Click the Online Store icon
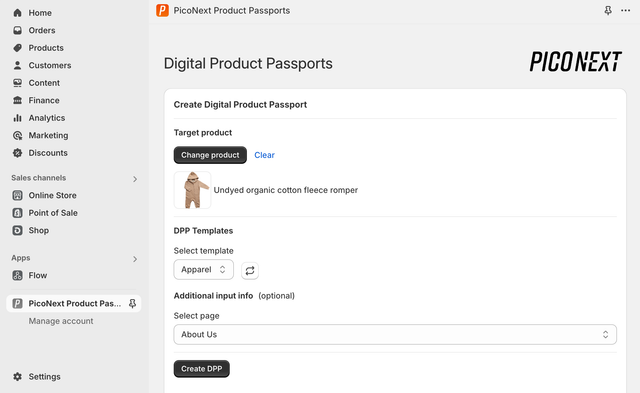The height and width of the screenshot is (393, 640). 17,195
